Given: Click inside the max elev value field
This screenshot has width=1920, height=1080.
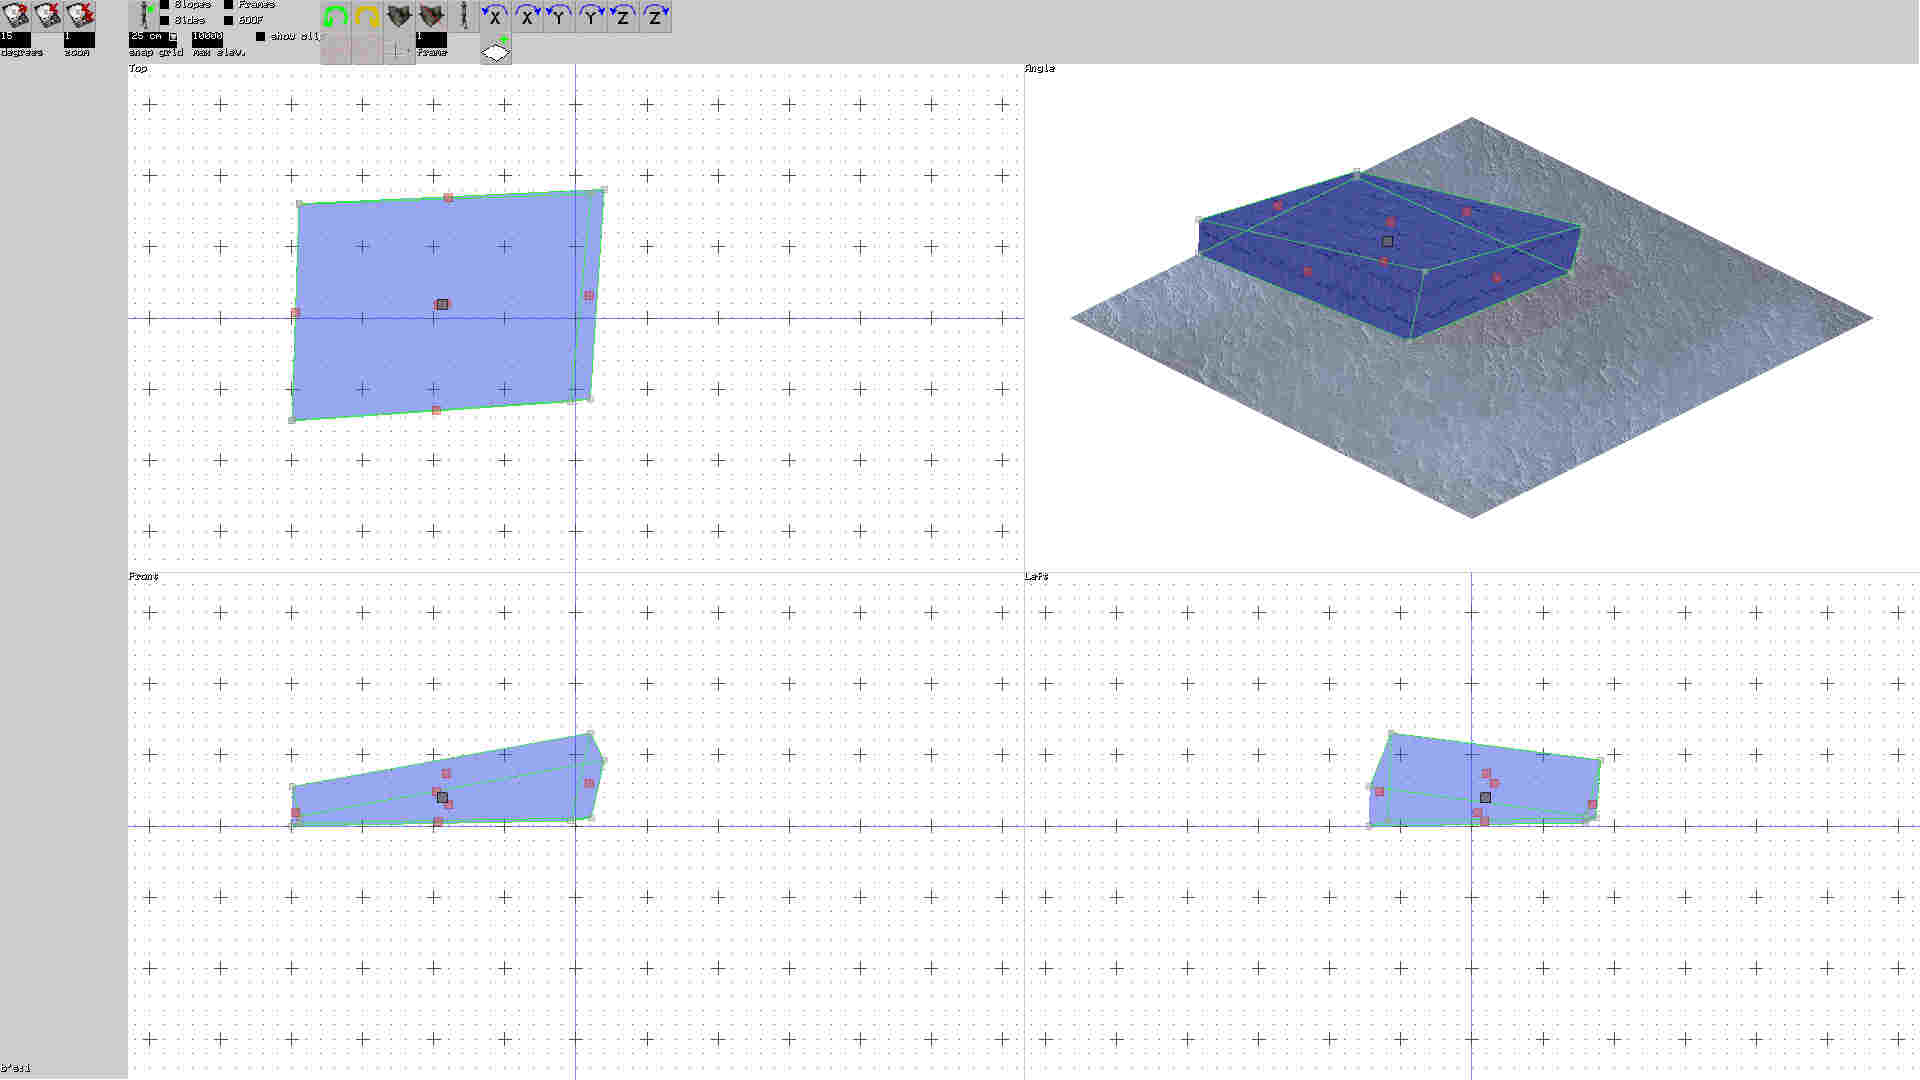Looking at the screenshot, I should point(207,36).
